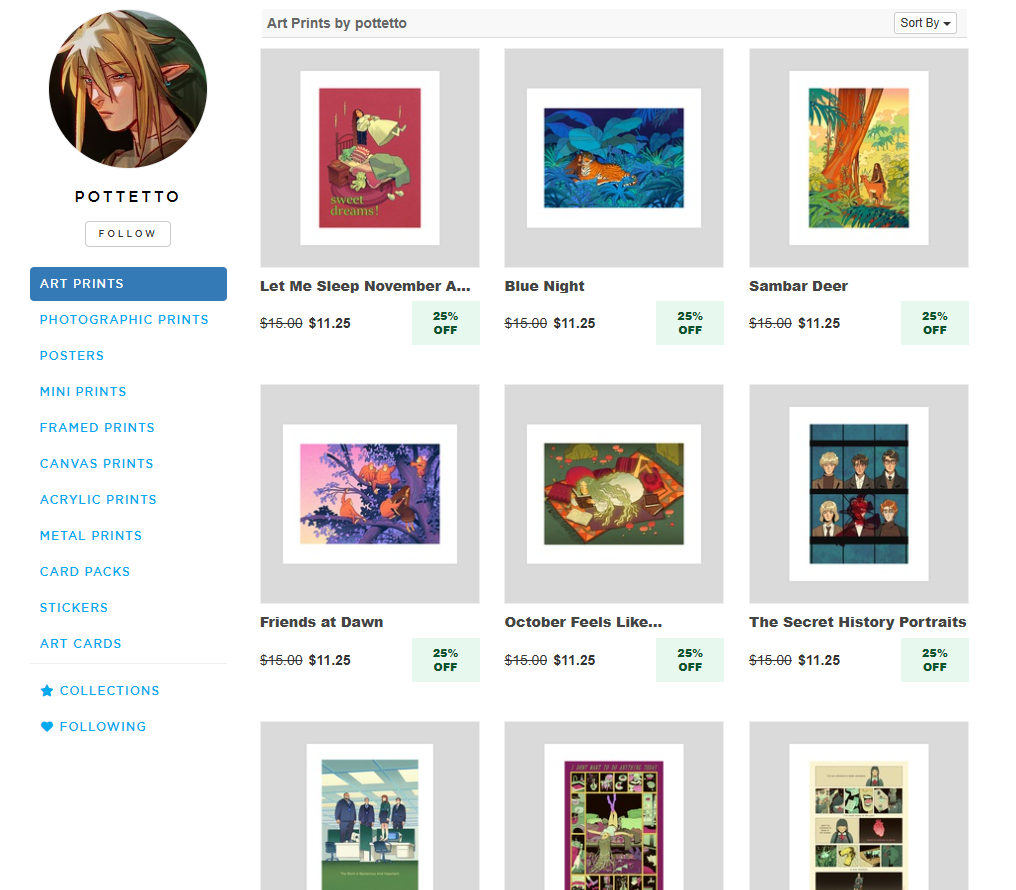View the Friends at Dawn print image
This screenshot has height=890, width=1016.
pos(370,494)
